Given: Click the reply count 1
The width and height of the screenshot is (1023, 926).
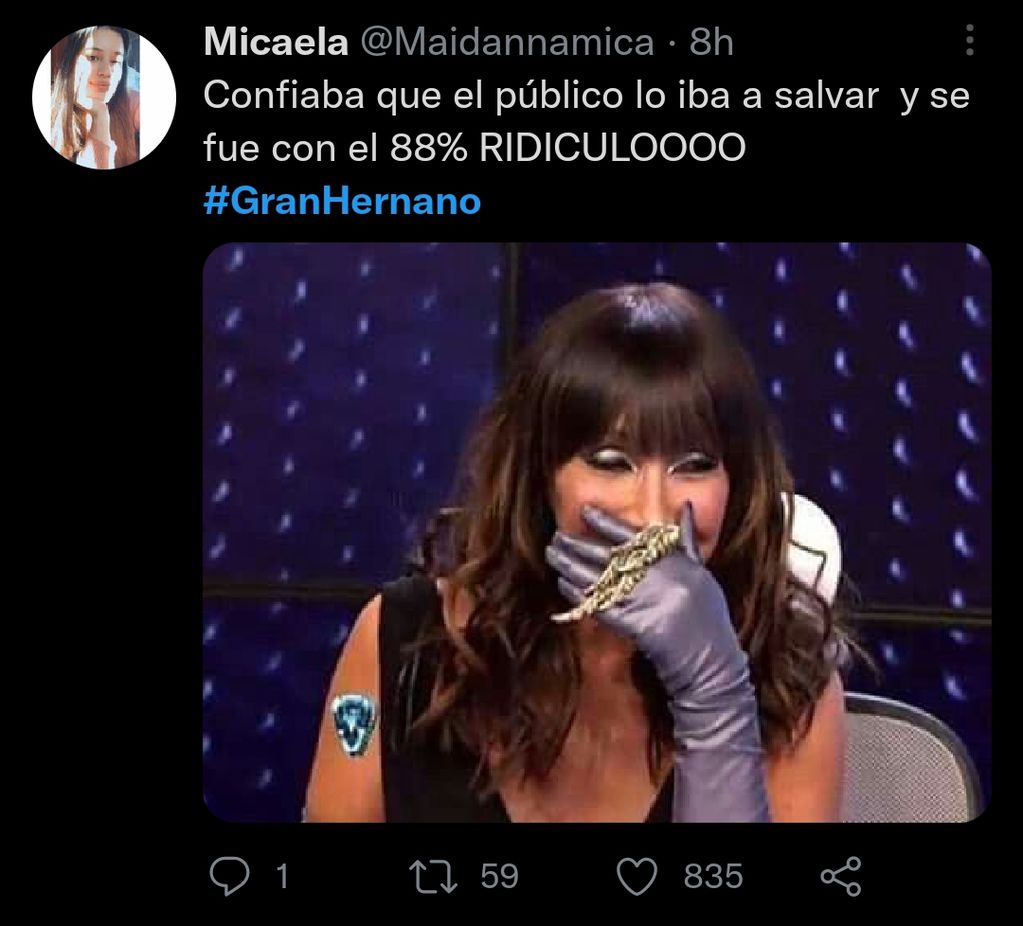Looking at the screenshot, I should click(282, 876).
